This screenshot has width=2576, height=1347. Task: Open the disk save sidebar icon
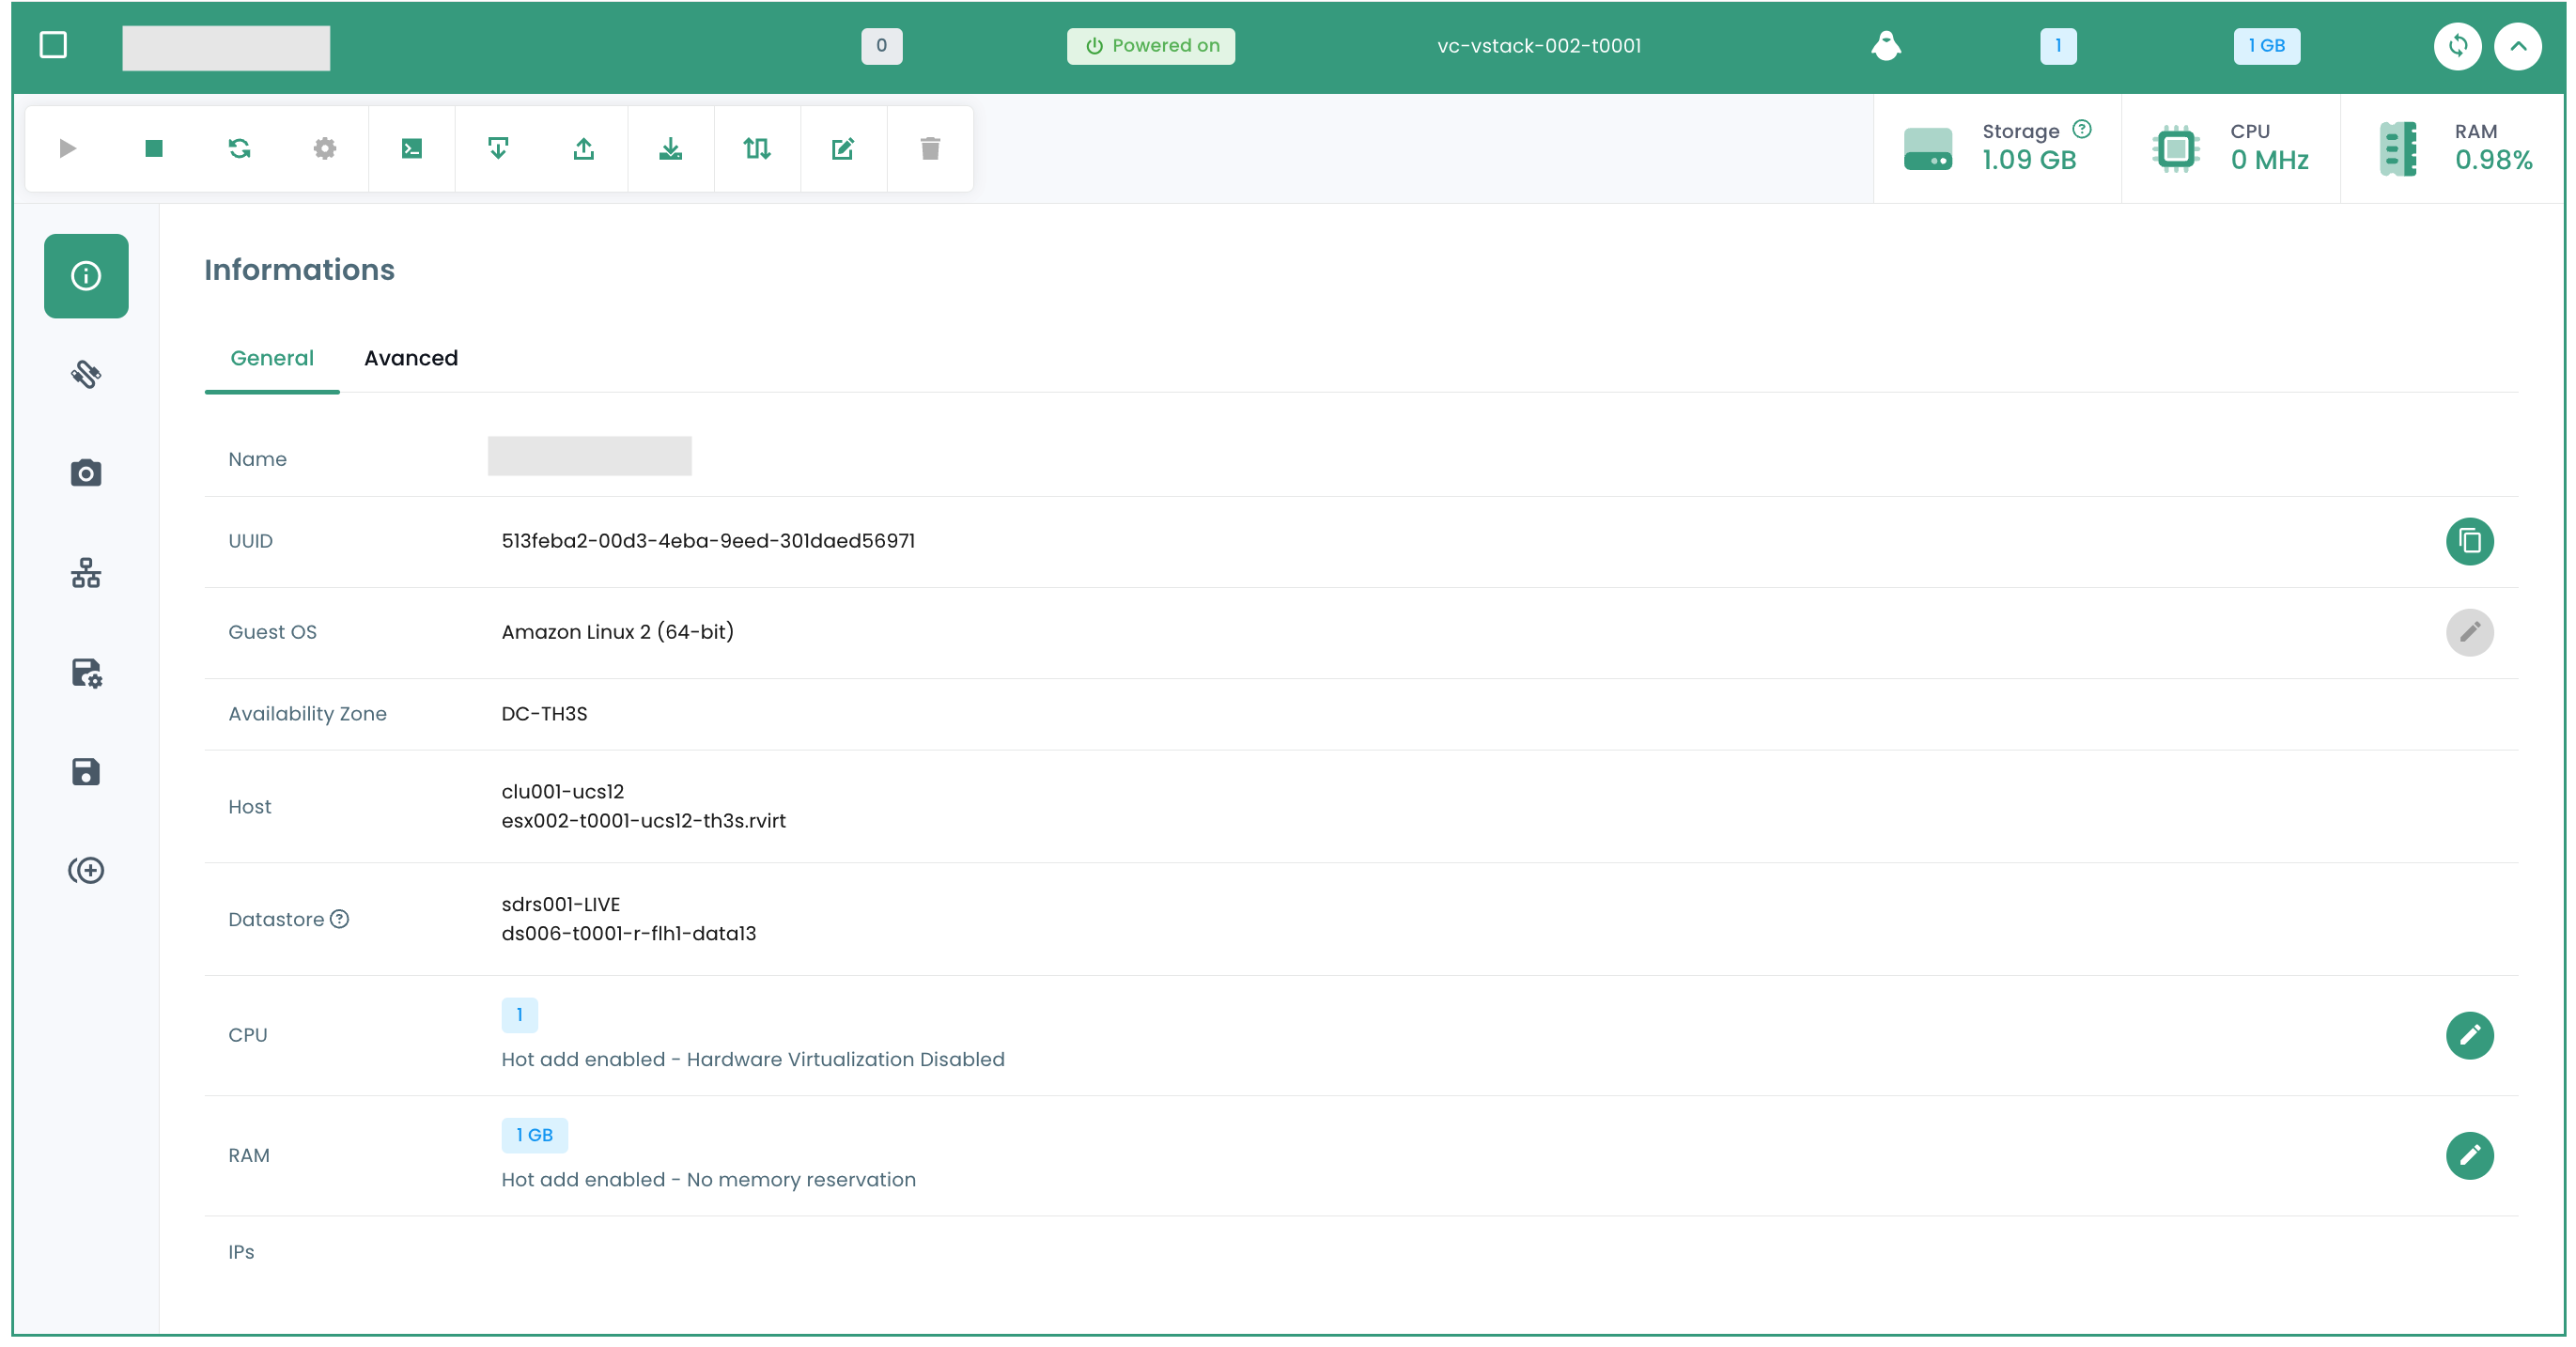[x=86, y=771]
